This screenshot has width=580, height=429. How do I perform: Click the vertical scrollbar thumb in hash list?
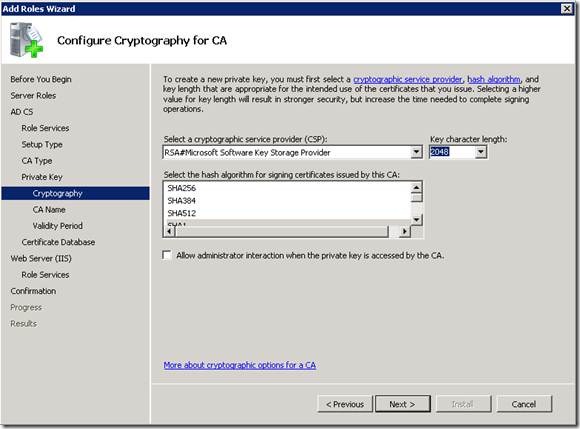tap(417, 198)
